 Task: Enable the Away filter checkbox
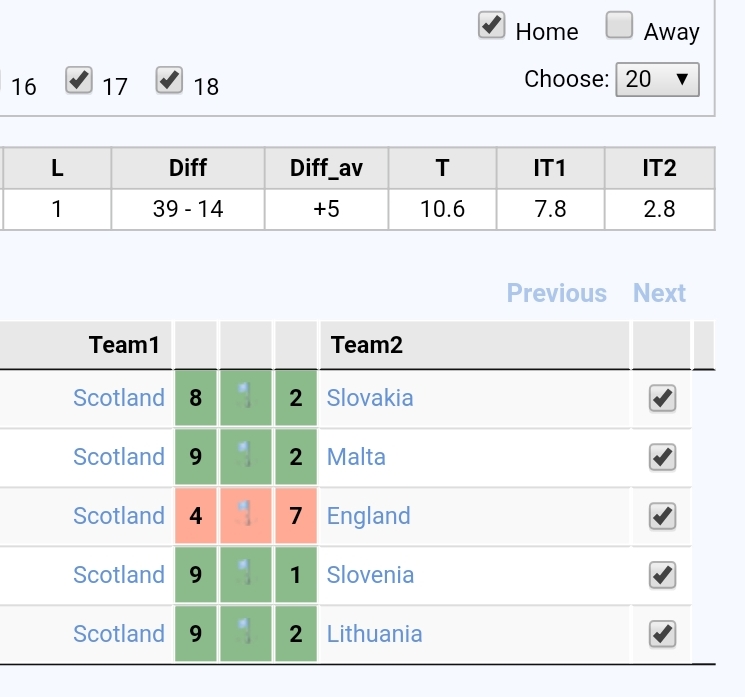point(619,25)
